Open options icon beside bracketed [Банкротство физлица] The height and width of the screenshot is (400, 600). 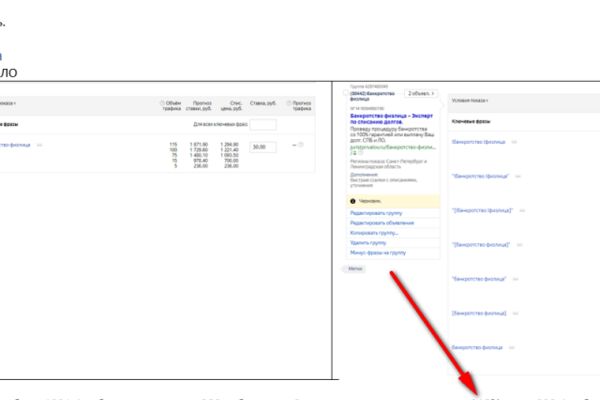[515, 313]
